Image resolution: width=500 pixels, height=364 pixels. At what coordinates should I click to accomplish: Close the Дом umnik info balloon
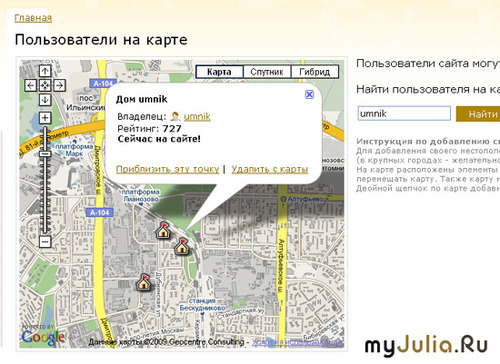pyautogui.click(x=309, y=94)
